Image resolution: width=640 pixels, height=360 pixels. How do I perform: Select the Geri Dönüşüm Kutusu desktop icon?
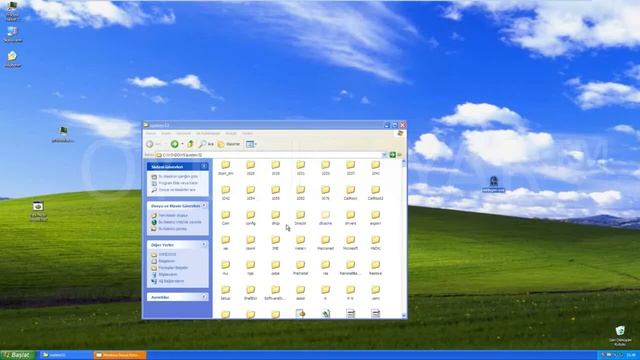pyautogui.click(x=620, y=336)
